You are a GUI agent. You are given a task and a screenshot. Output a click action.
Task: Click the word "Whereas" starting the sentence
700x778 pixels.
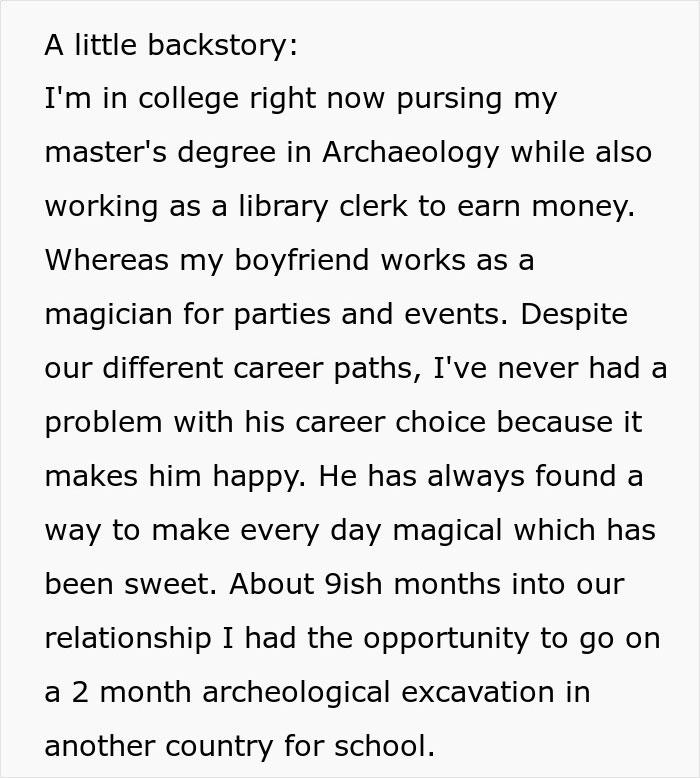click(107, 259)
